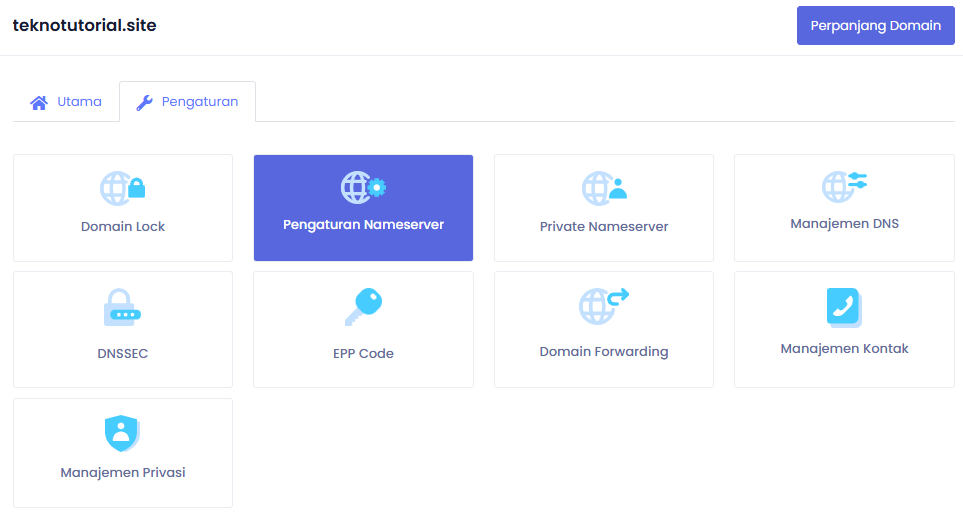Click the Manajemen Privasi shield icon

point(122,433)
